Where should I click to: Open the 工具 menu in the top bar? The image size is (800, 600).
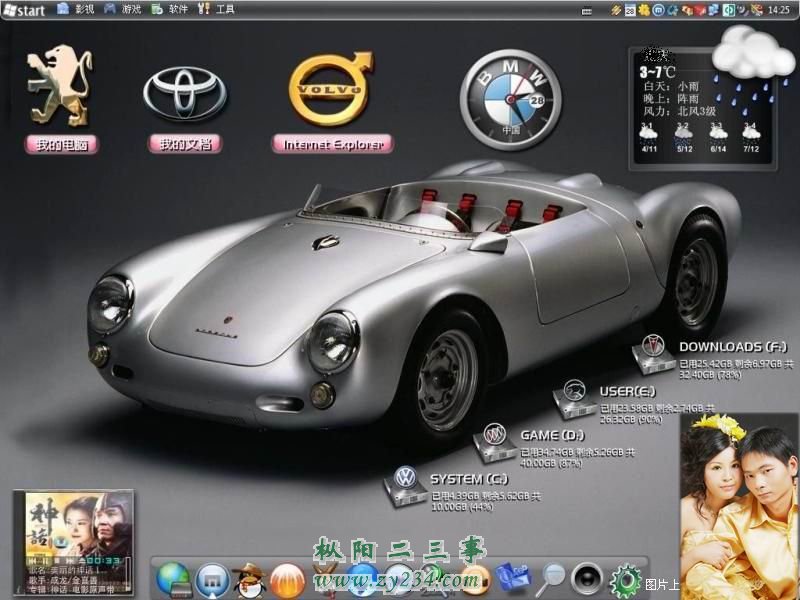click(x=216, y=9)
